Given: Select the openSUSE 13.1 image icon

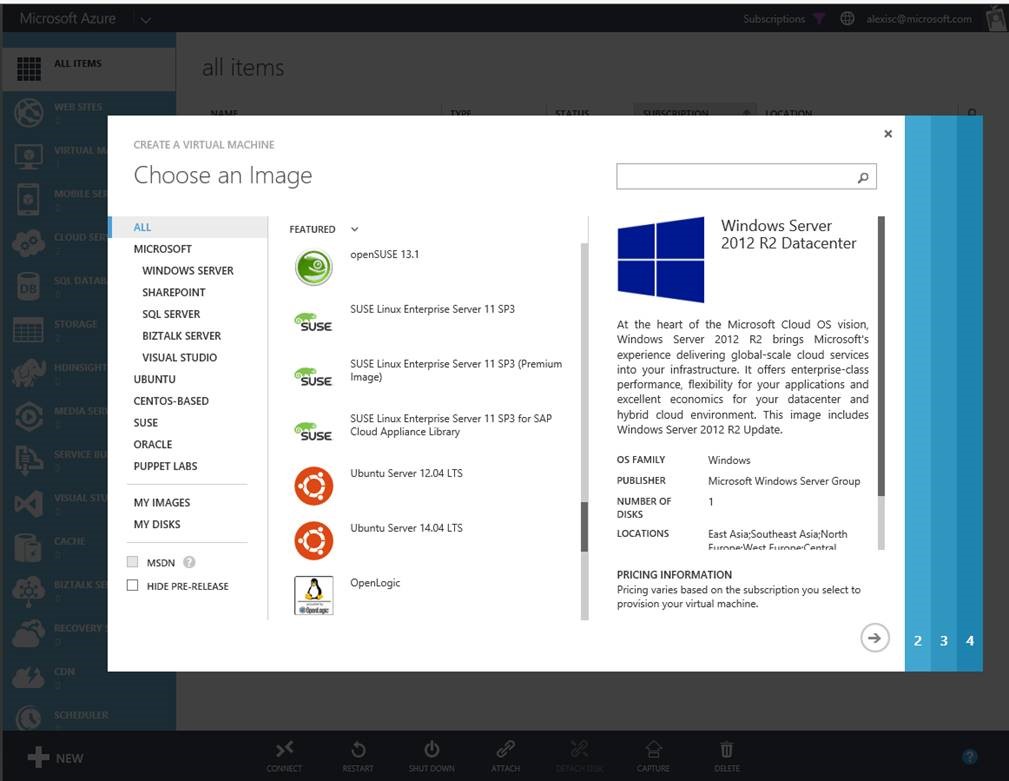Looking at the screenshot, I should coord(314,267).
